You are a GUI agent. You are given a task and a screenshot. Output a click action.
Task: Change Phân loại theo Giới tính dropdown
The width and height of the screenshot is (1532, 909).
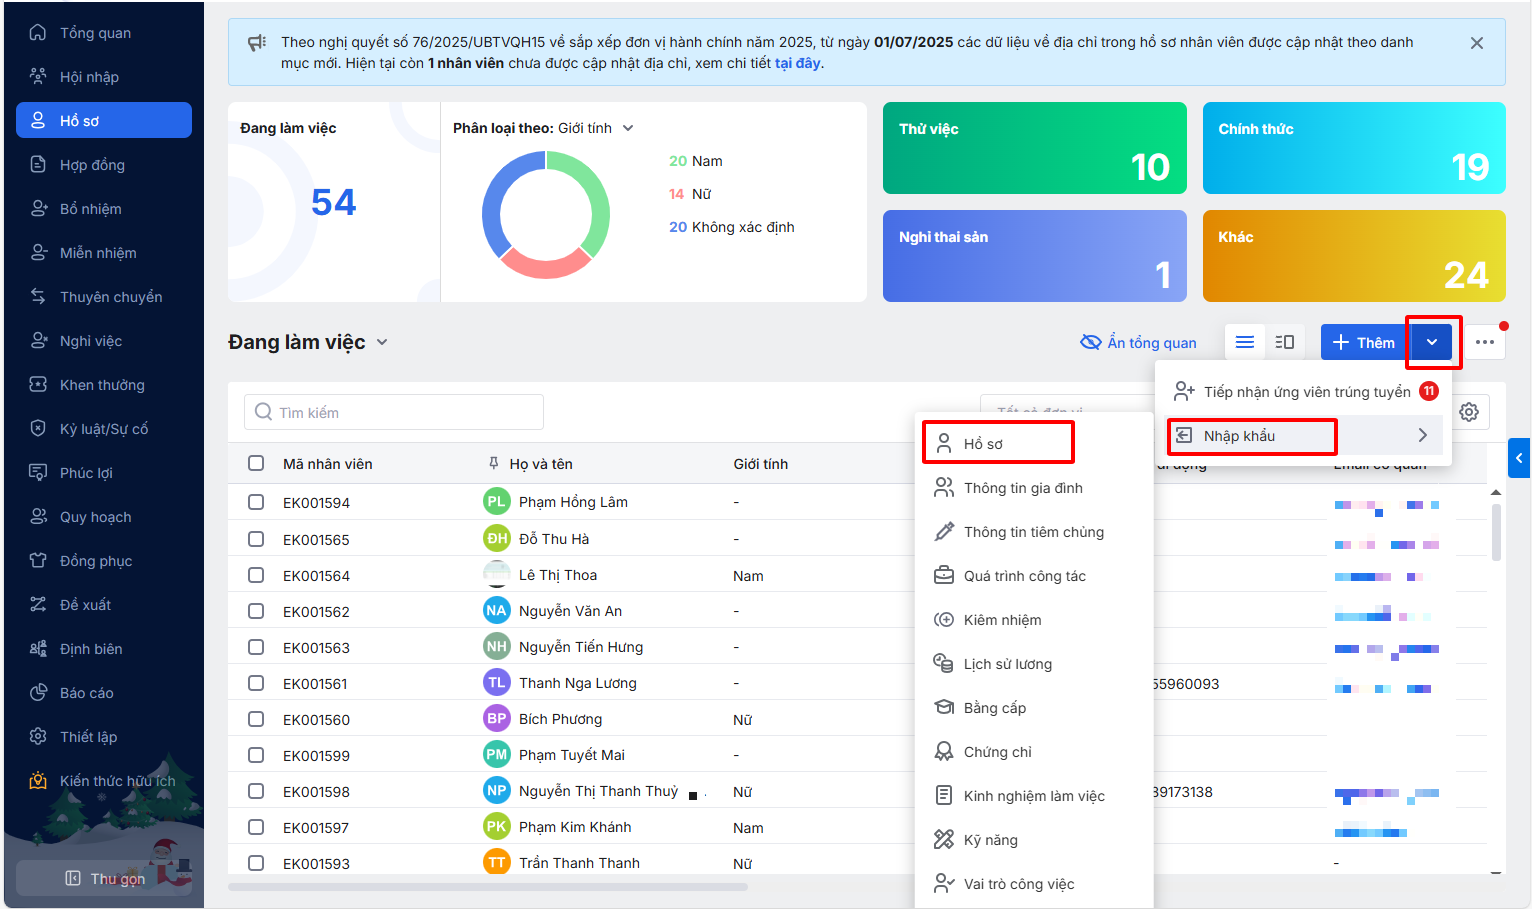(628, 128)
